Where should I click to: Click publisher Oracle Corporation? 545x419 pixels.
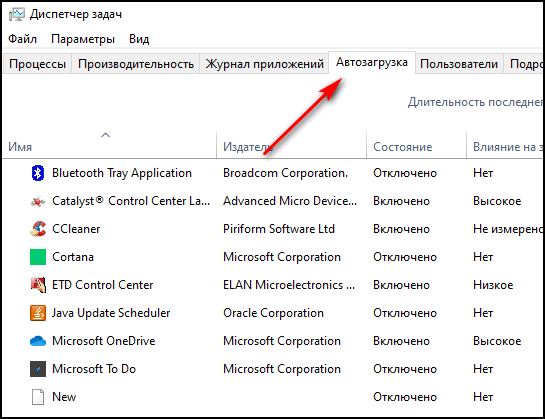[273, 313]
